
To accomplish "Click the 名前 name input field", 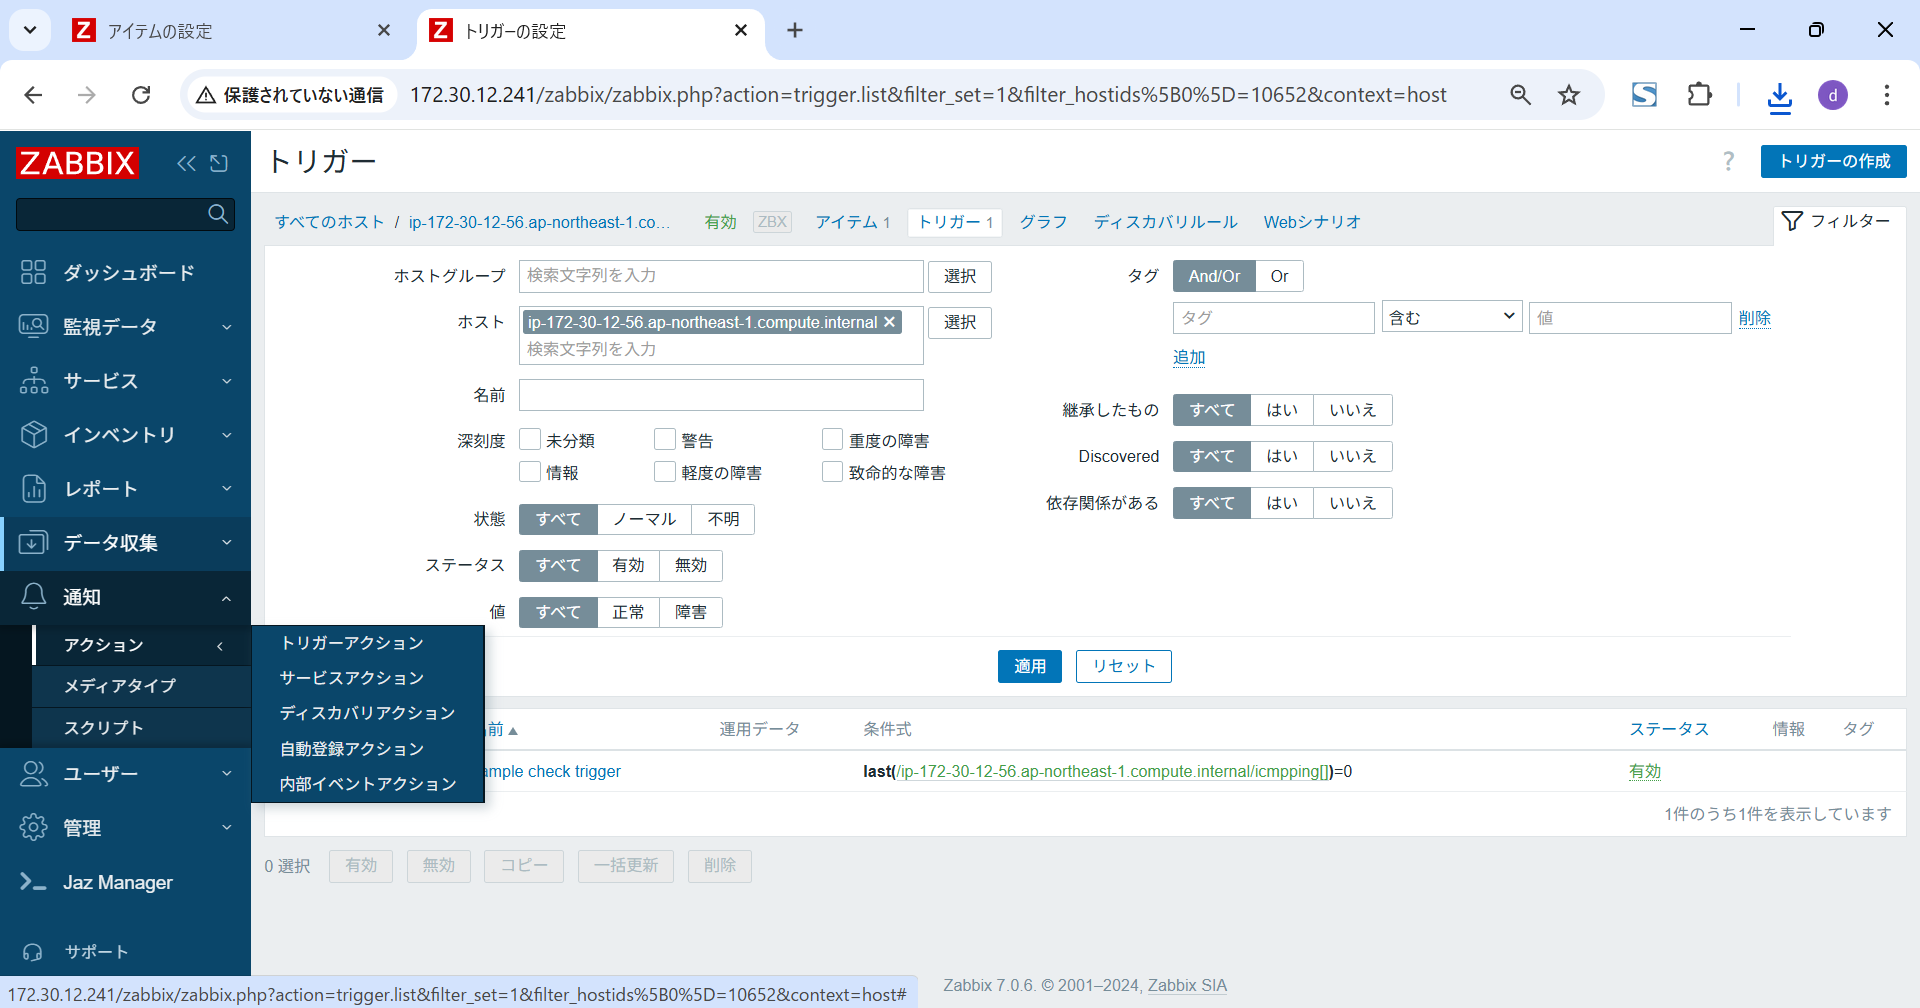I will point(721,395).
